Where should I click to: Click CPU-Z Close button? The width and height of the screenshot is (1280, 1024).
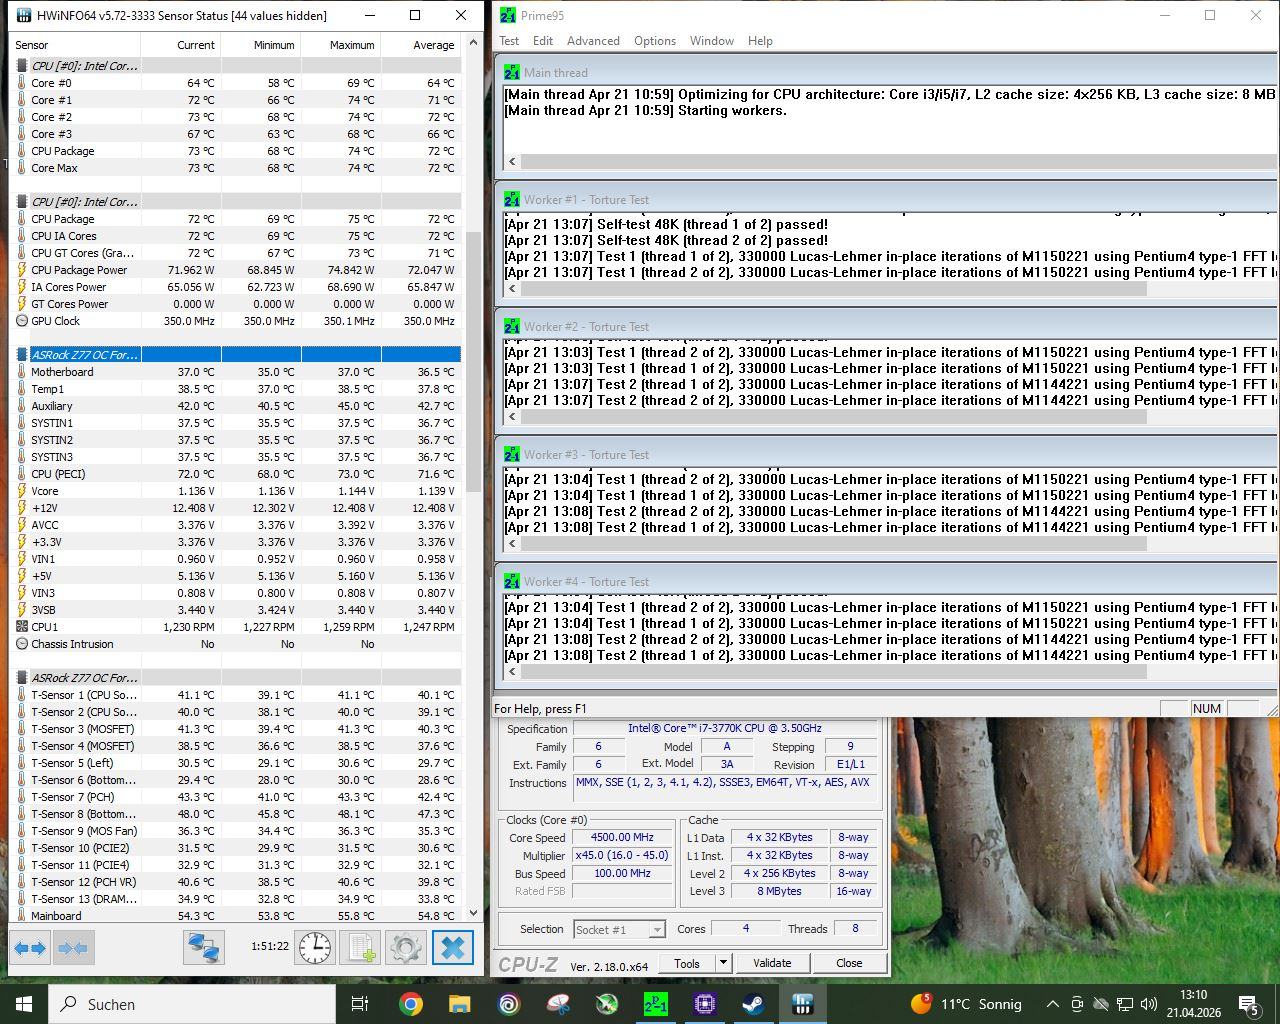point(849,963)
